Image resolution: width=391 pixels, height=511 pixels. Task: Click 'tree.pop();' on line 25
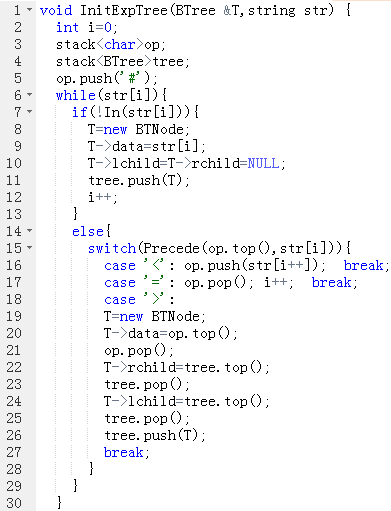tap(147, 418)
